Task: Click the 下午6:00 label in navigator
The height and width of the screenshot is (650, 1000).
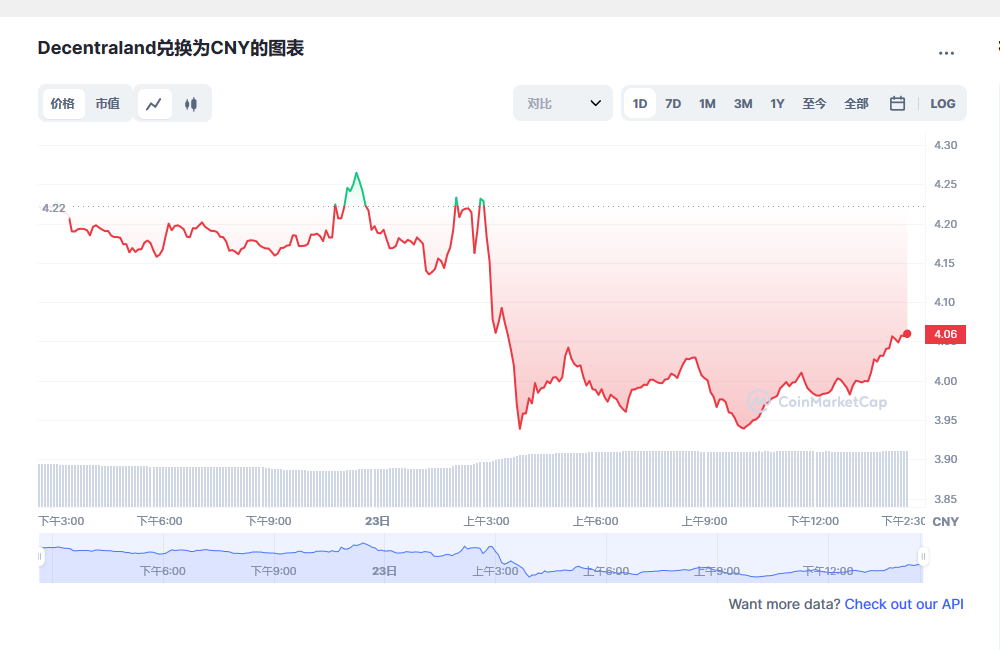Action: point(163,571)
